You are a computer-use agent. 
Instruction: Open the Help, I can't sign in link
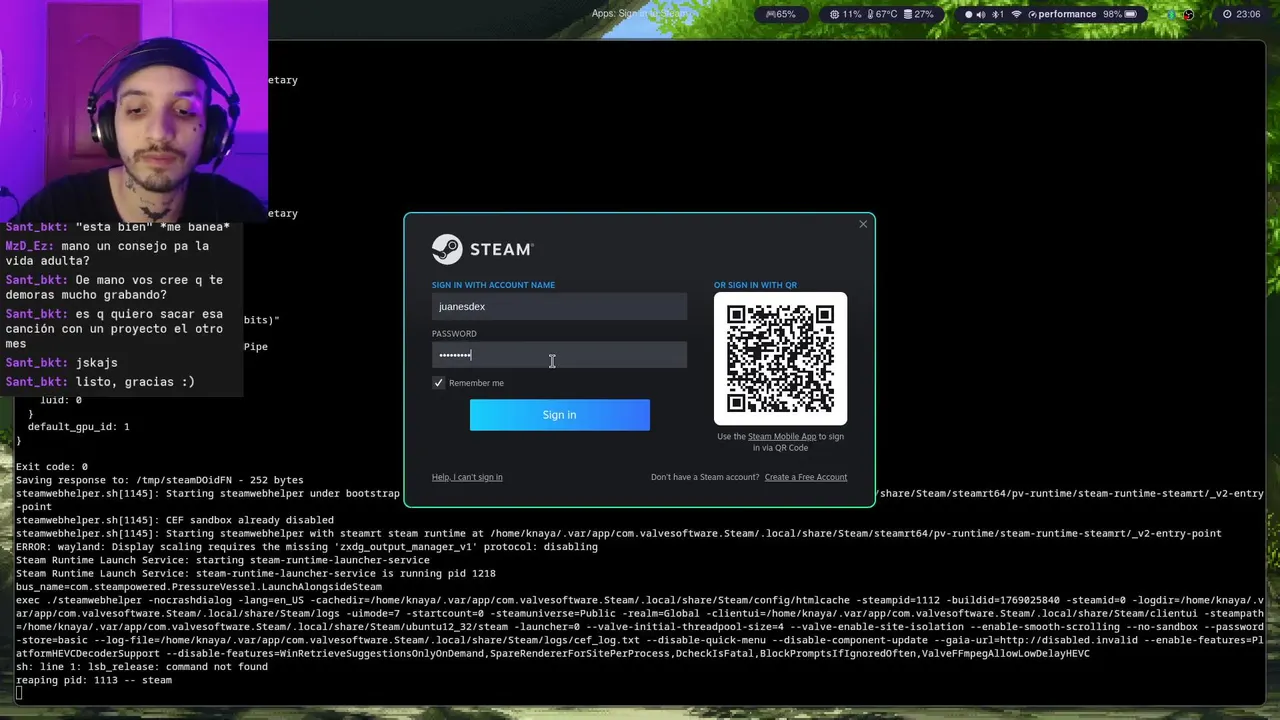467,477
